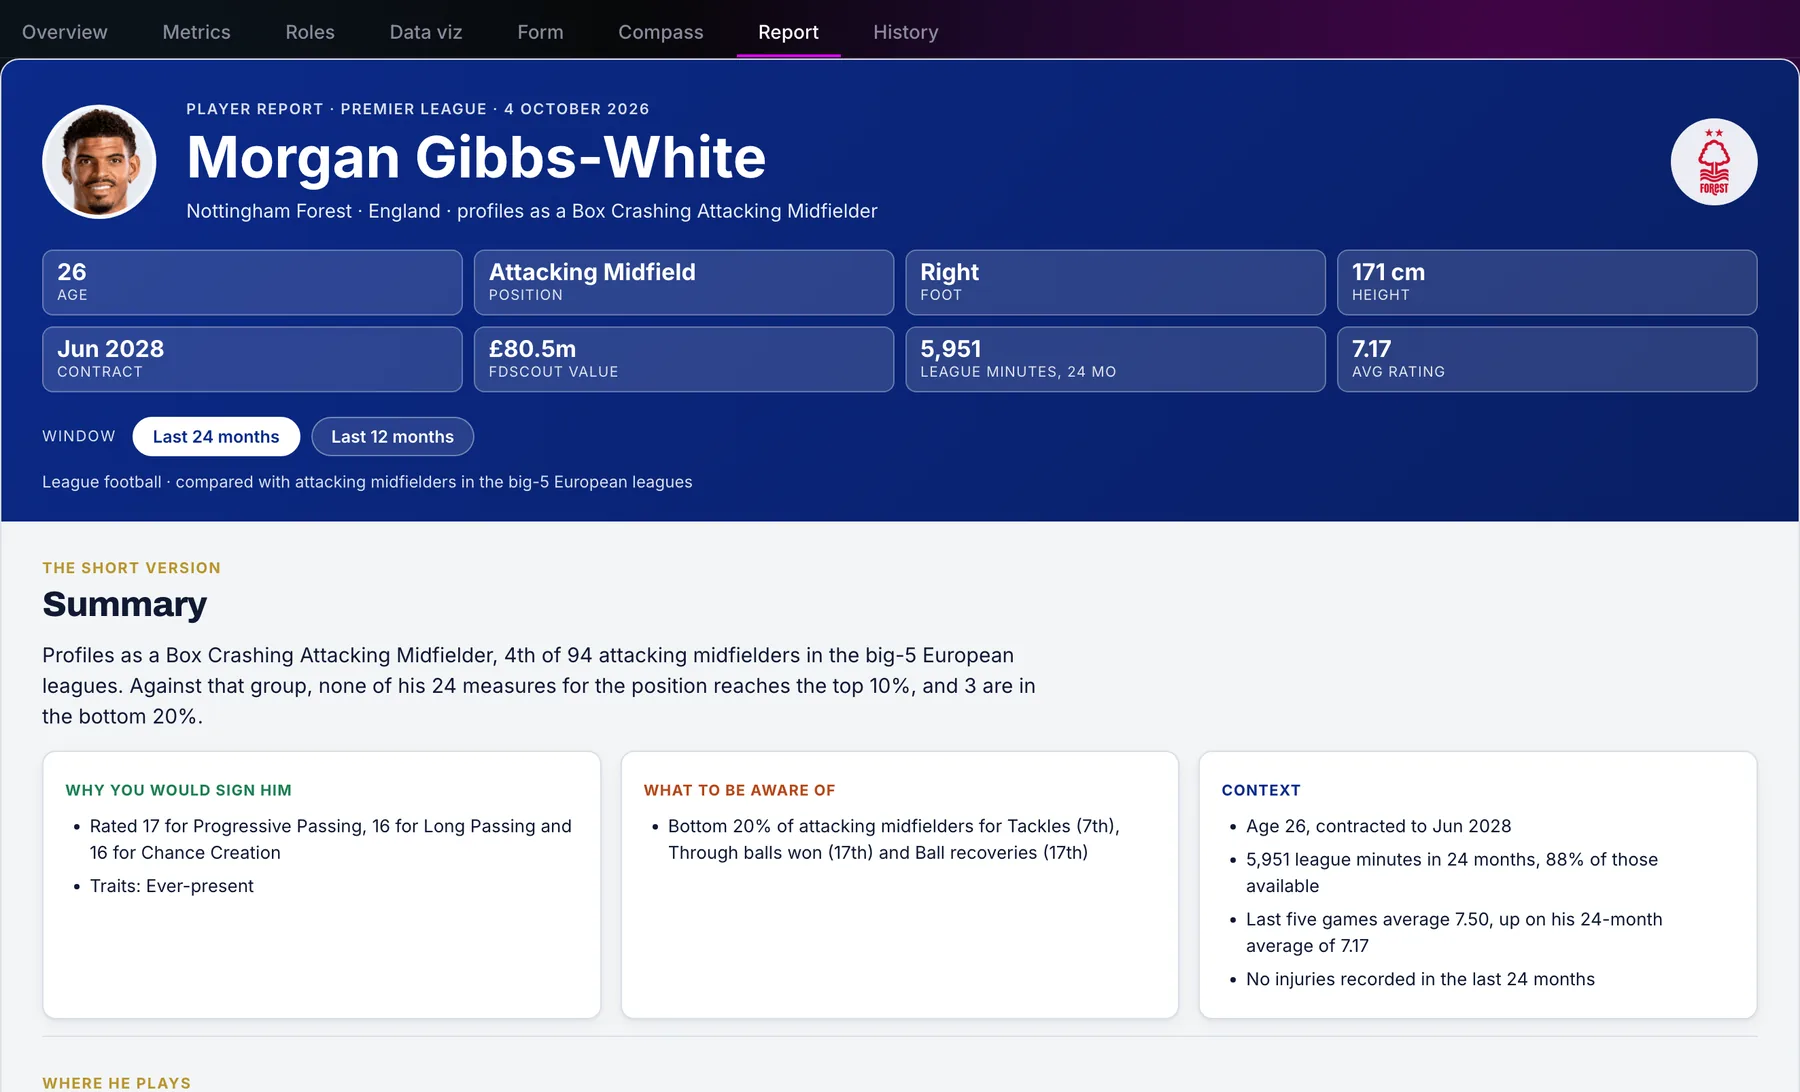Image resolution: width=1800 pixels, height=1092 pixels.
Task: Click the Context card heading
Action: [x=1261, y=790]
